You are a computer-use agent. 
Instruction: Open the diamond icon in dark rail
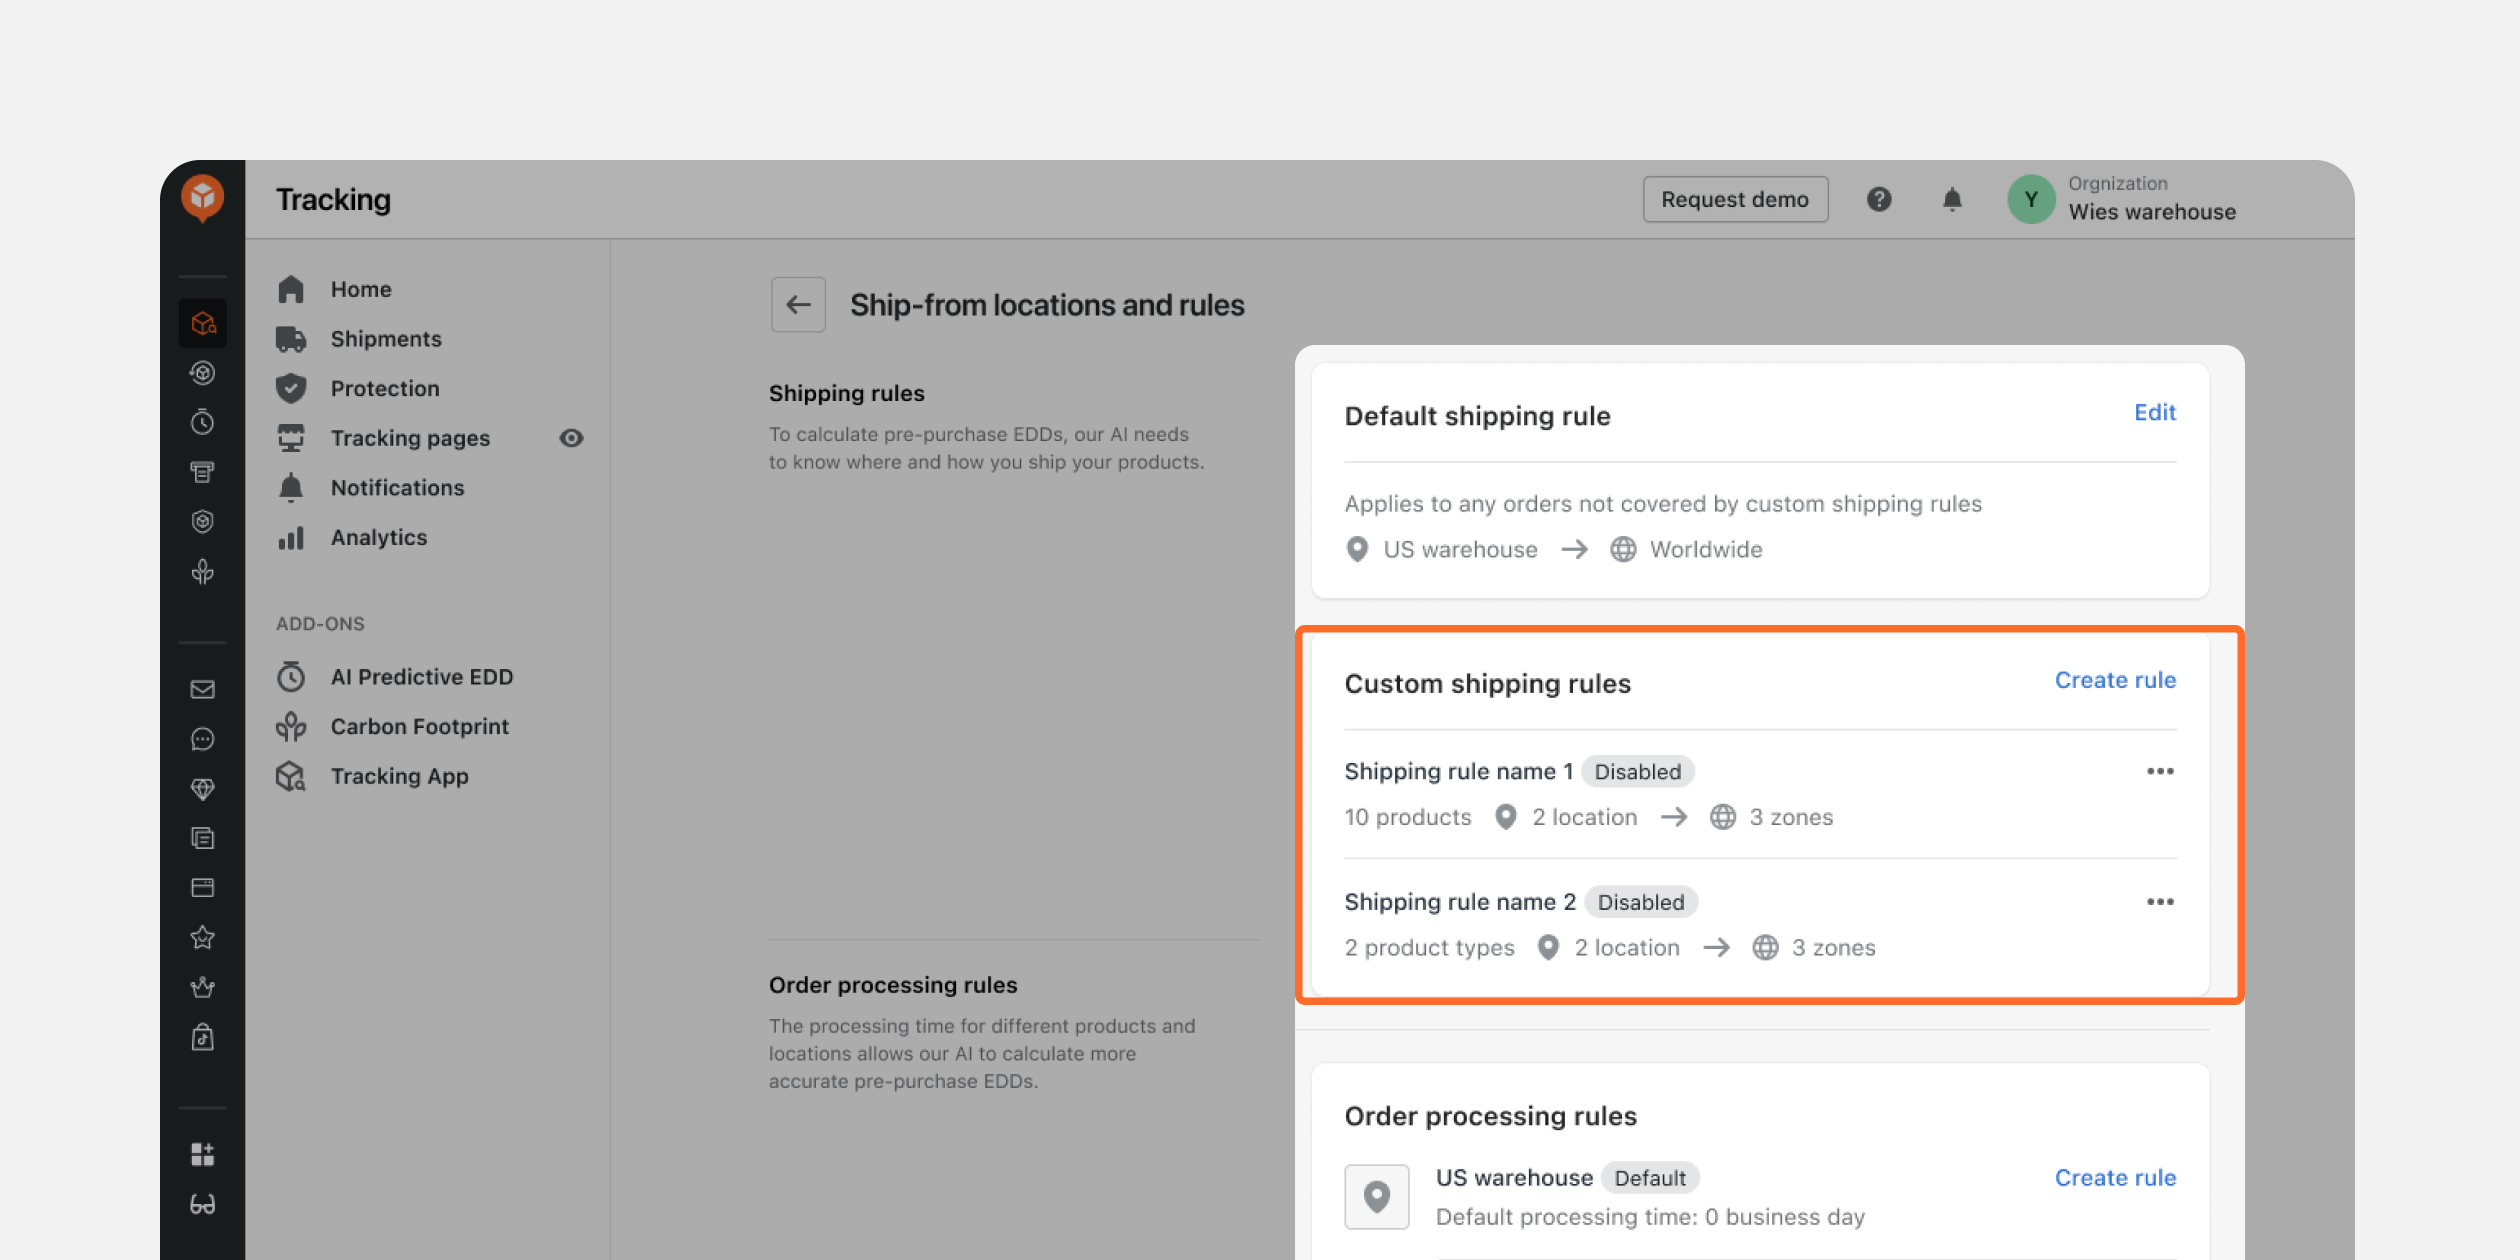point(202,789)
